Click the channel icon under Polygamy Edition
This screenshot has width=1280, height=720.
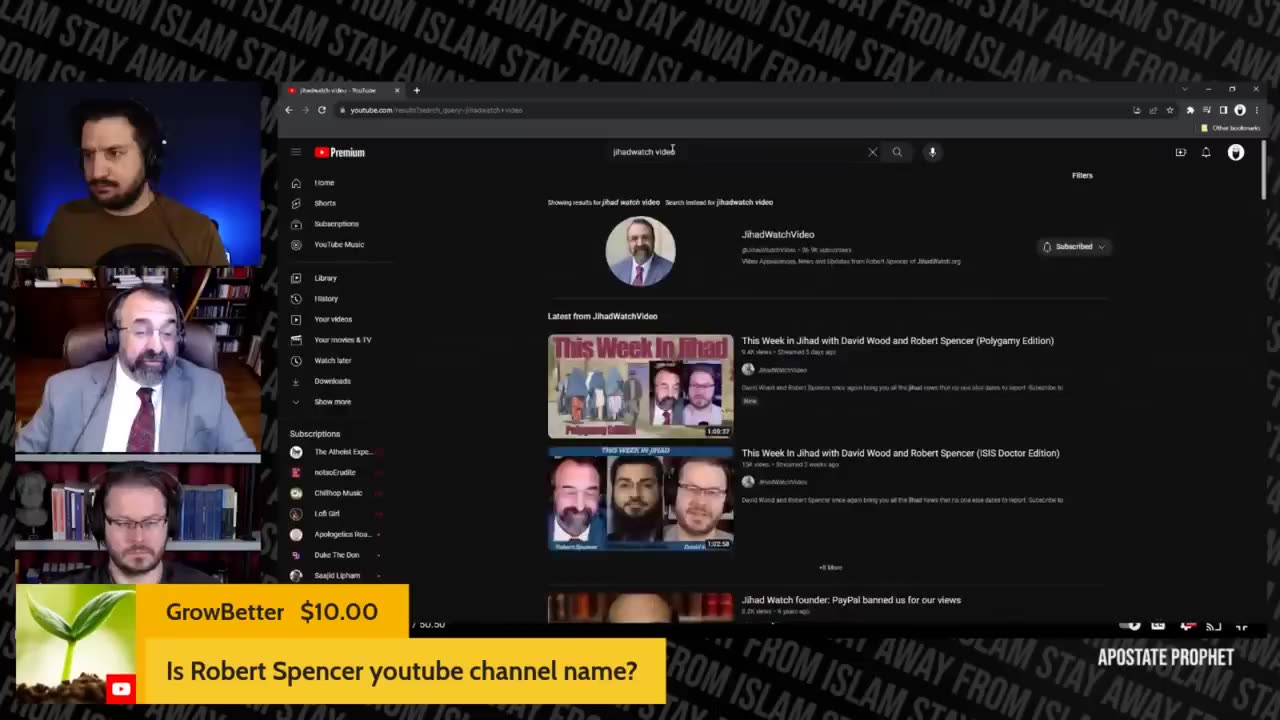[x=748, y=369]
